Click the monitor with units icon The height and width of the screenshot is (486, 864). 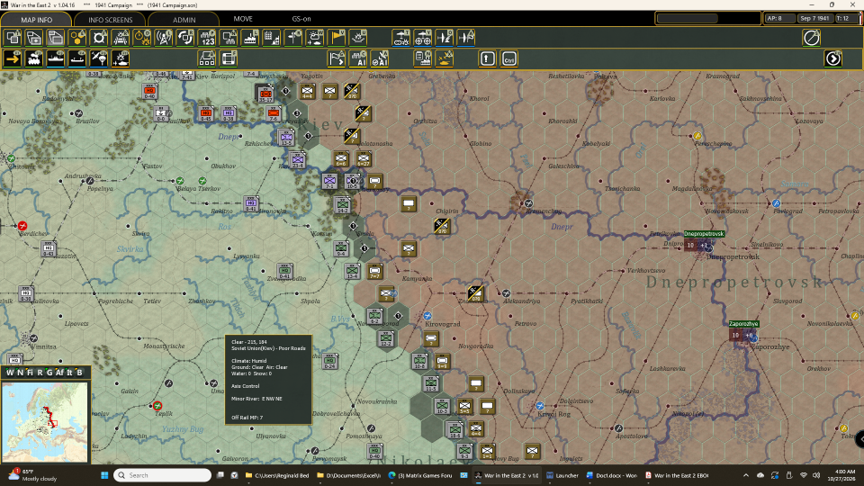click(x=228, y=38)
